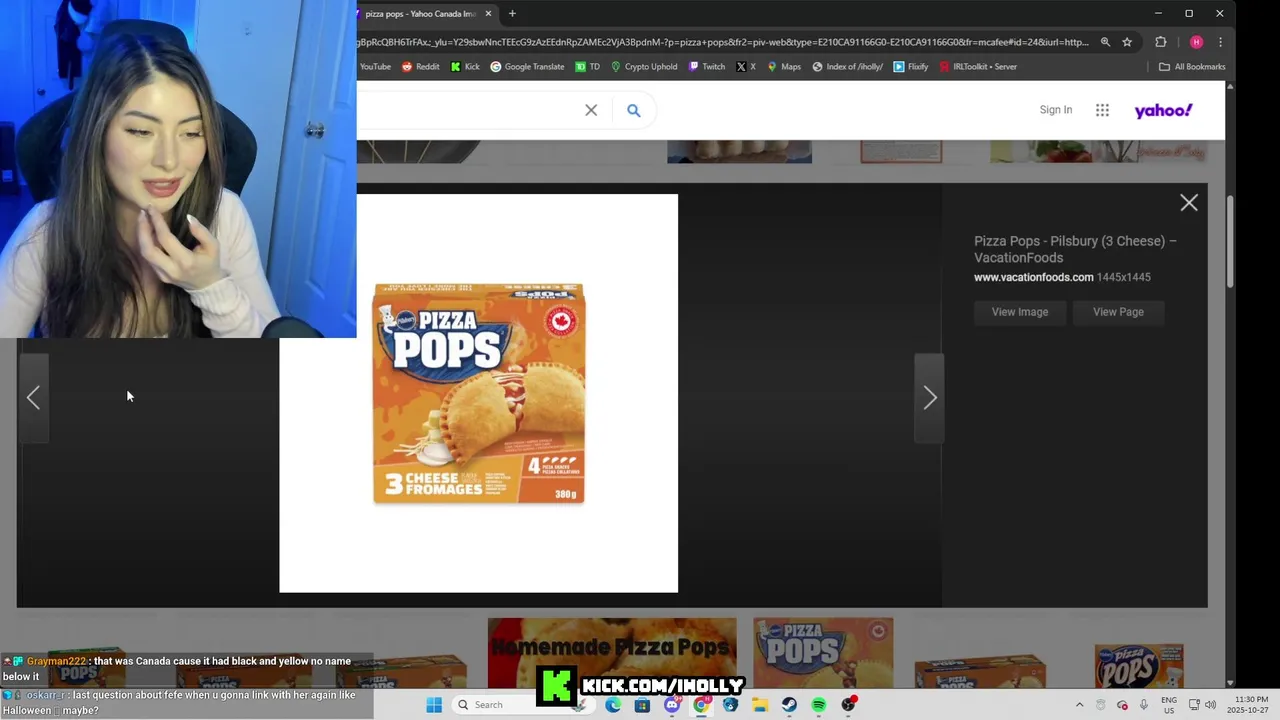Open the YouTube bookmark
The width and height of the screenshot is (1280, 720).
pos(375,67)
